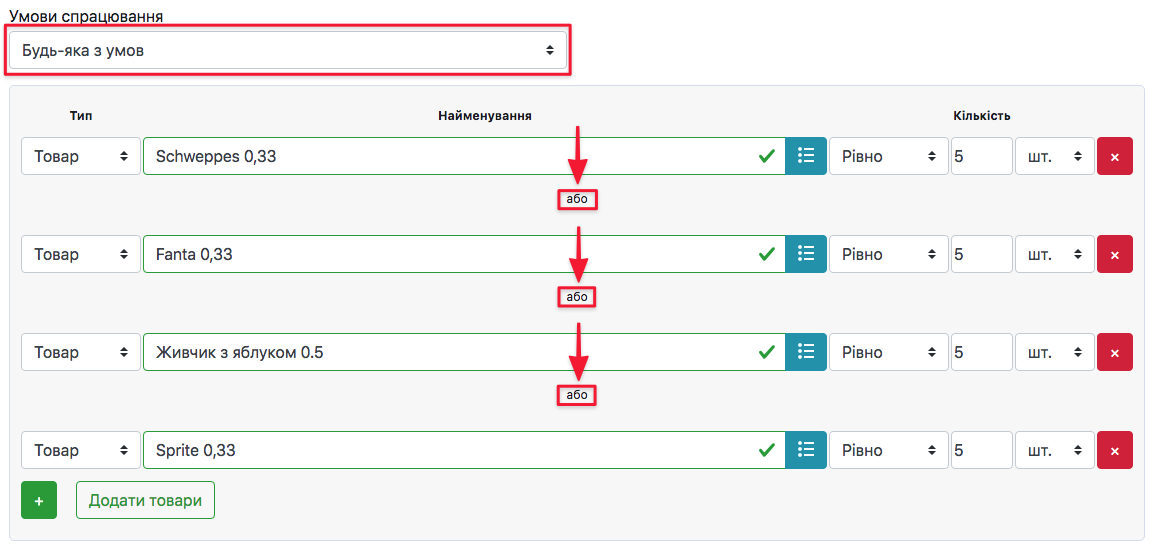This screenshot has height=552, width=1151.
Task: Click the Sprite 0,33 name field
Action: [450, 450]
